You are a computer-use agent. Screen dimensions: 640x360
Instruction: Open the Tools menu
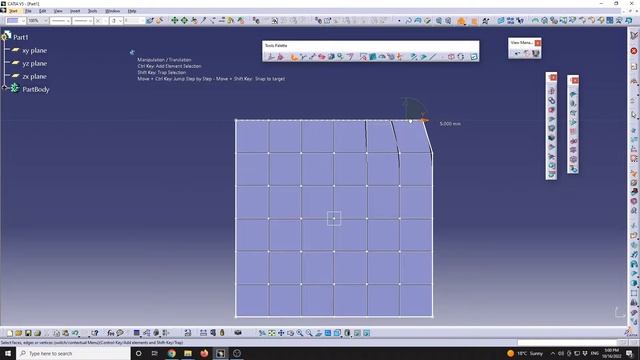(x=93, y=11)
